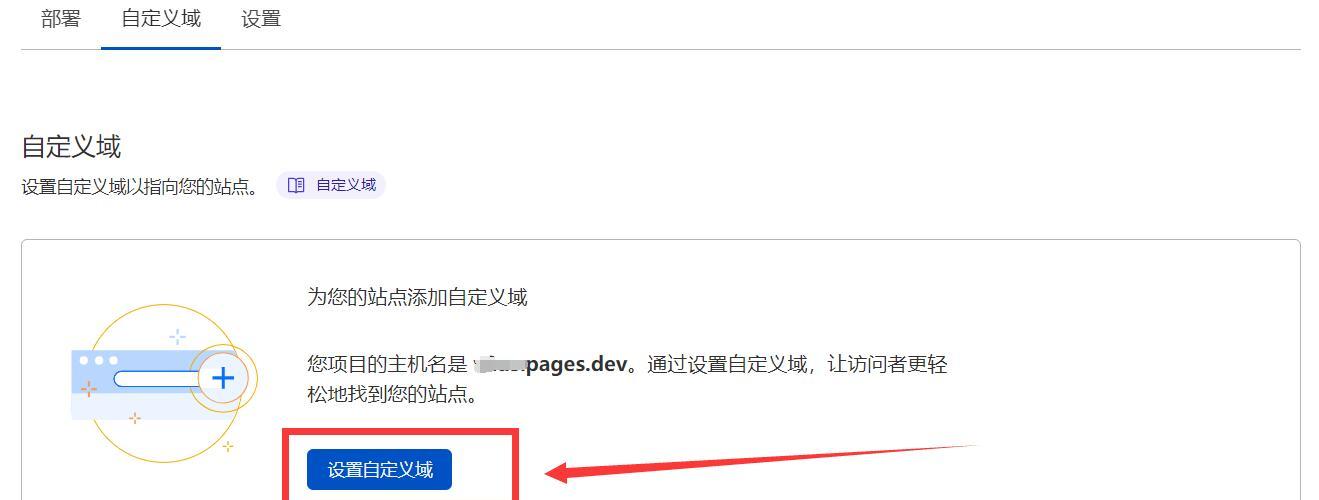
Task: Click the light blue sparkle above window
Action: [x=177, y=336]
